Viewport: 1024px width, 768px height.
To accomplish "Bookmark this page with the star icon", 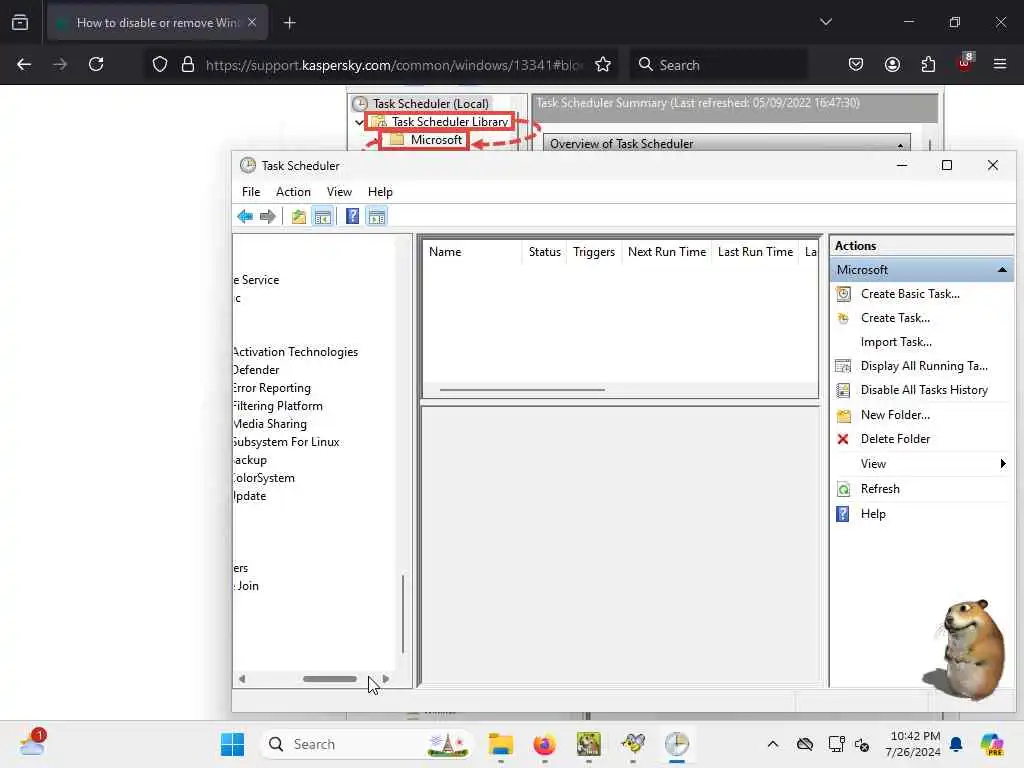I will pyautogui.click(x=603, y=64).
